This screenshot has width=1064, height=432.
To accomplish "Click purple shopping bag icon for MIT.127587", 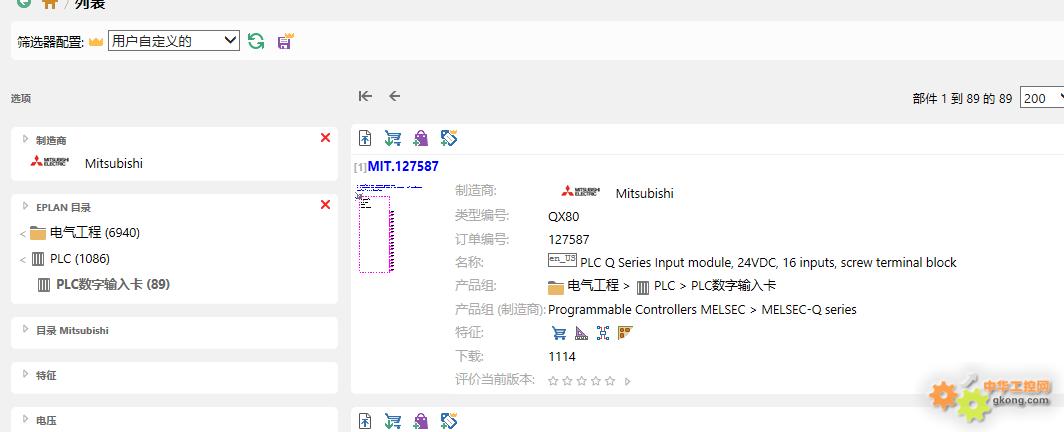I will pos(421,138).
